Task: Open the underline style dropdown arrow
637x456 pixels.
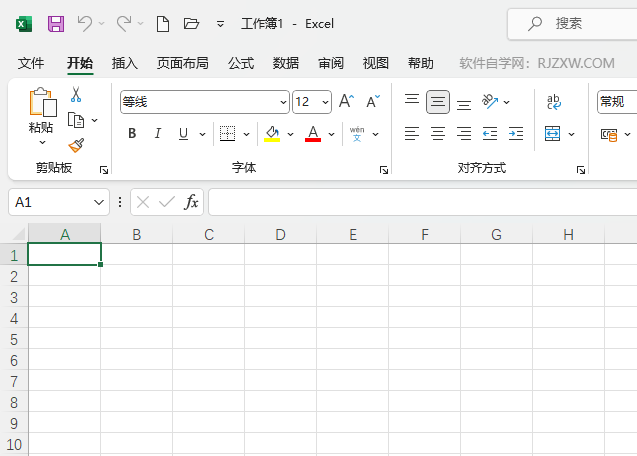Action: (x=202, y=134)
